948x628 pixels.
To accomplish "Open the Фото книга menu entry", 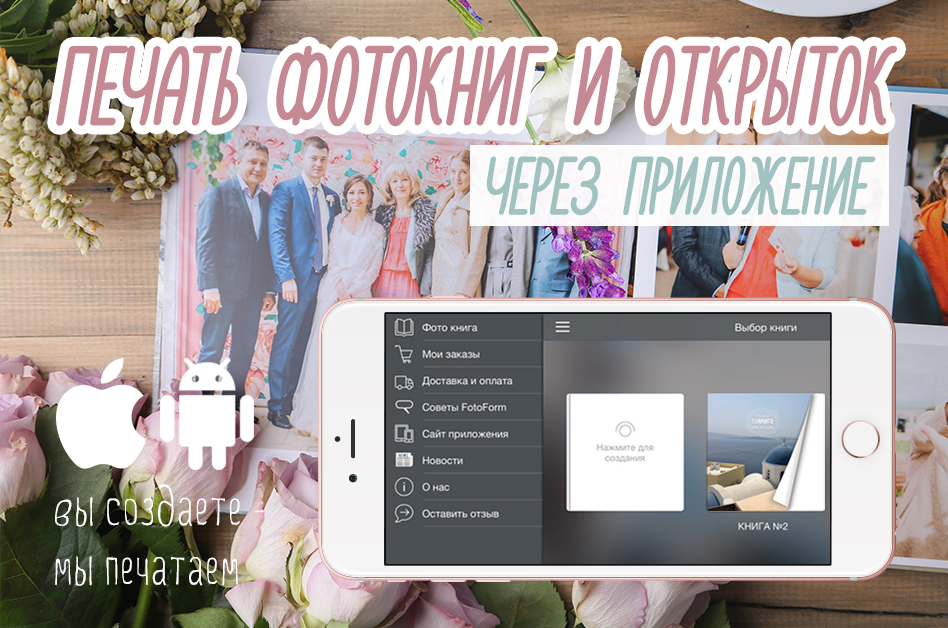I will pos(464,327).
